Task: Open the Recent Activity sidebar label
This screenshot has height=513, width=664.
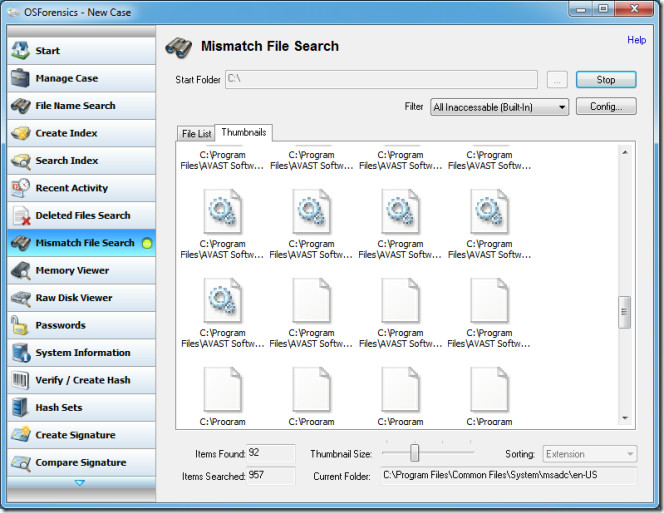Action: tap(72, 188)
